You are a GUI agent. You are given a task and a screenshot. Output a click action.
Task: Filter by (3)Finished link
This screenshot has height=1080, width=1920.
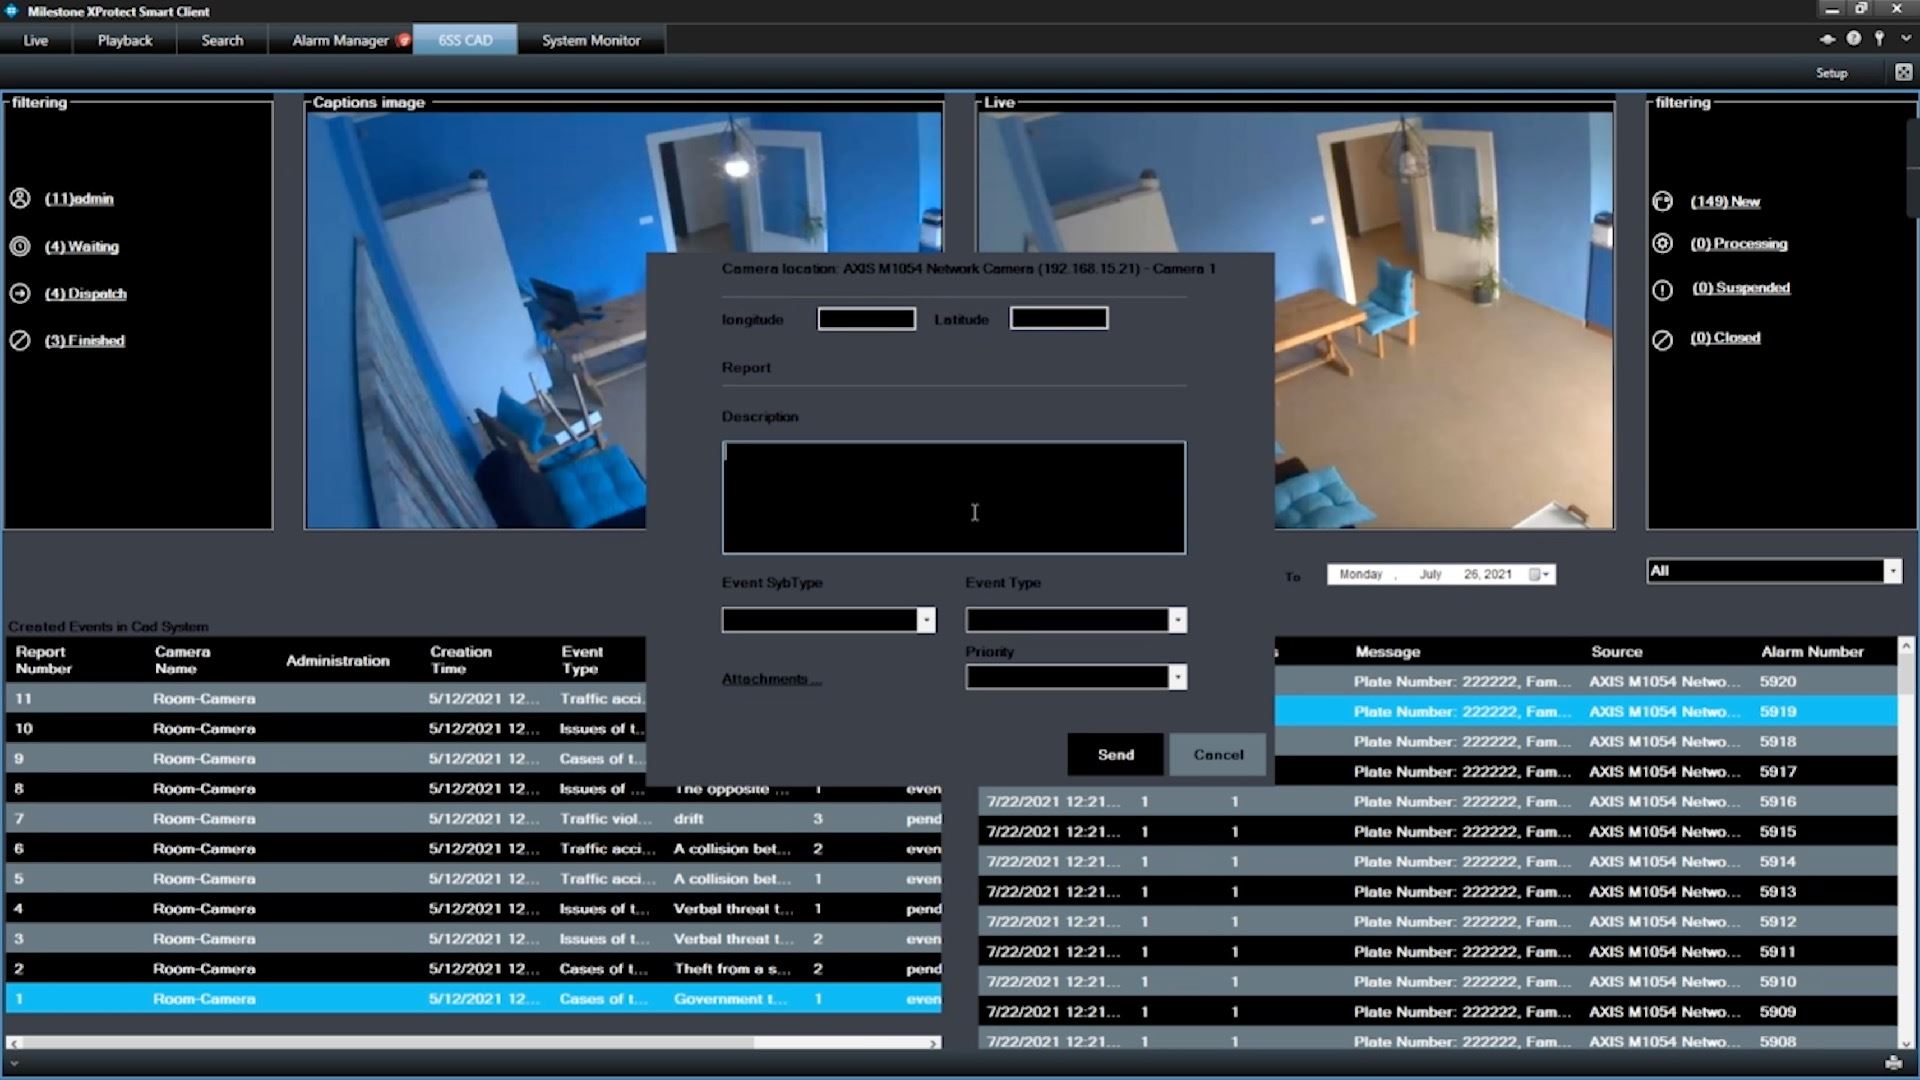pos(84,341)
